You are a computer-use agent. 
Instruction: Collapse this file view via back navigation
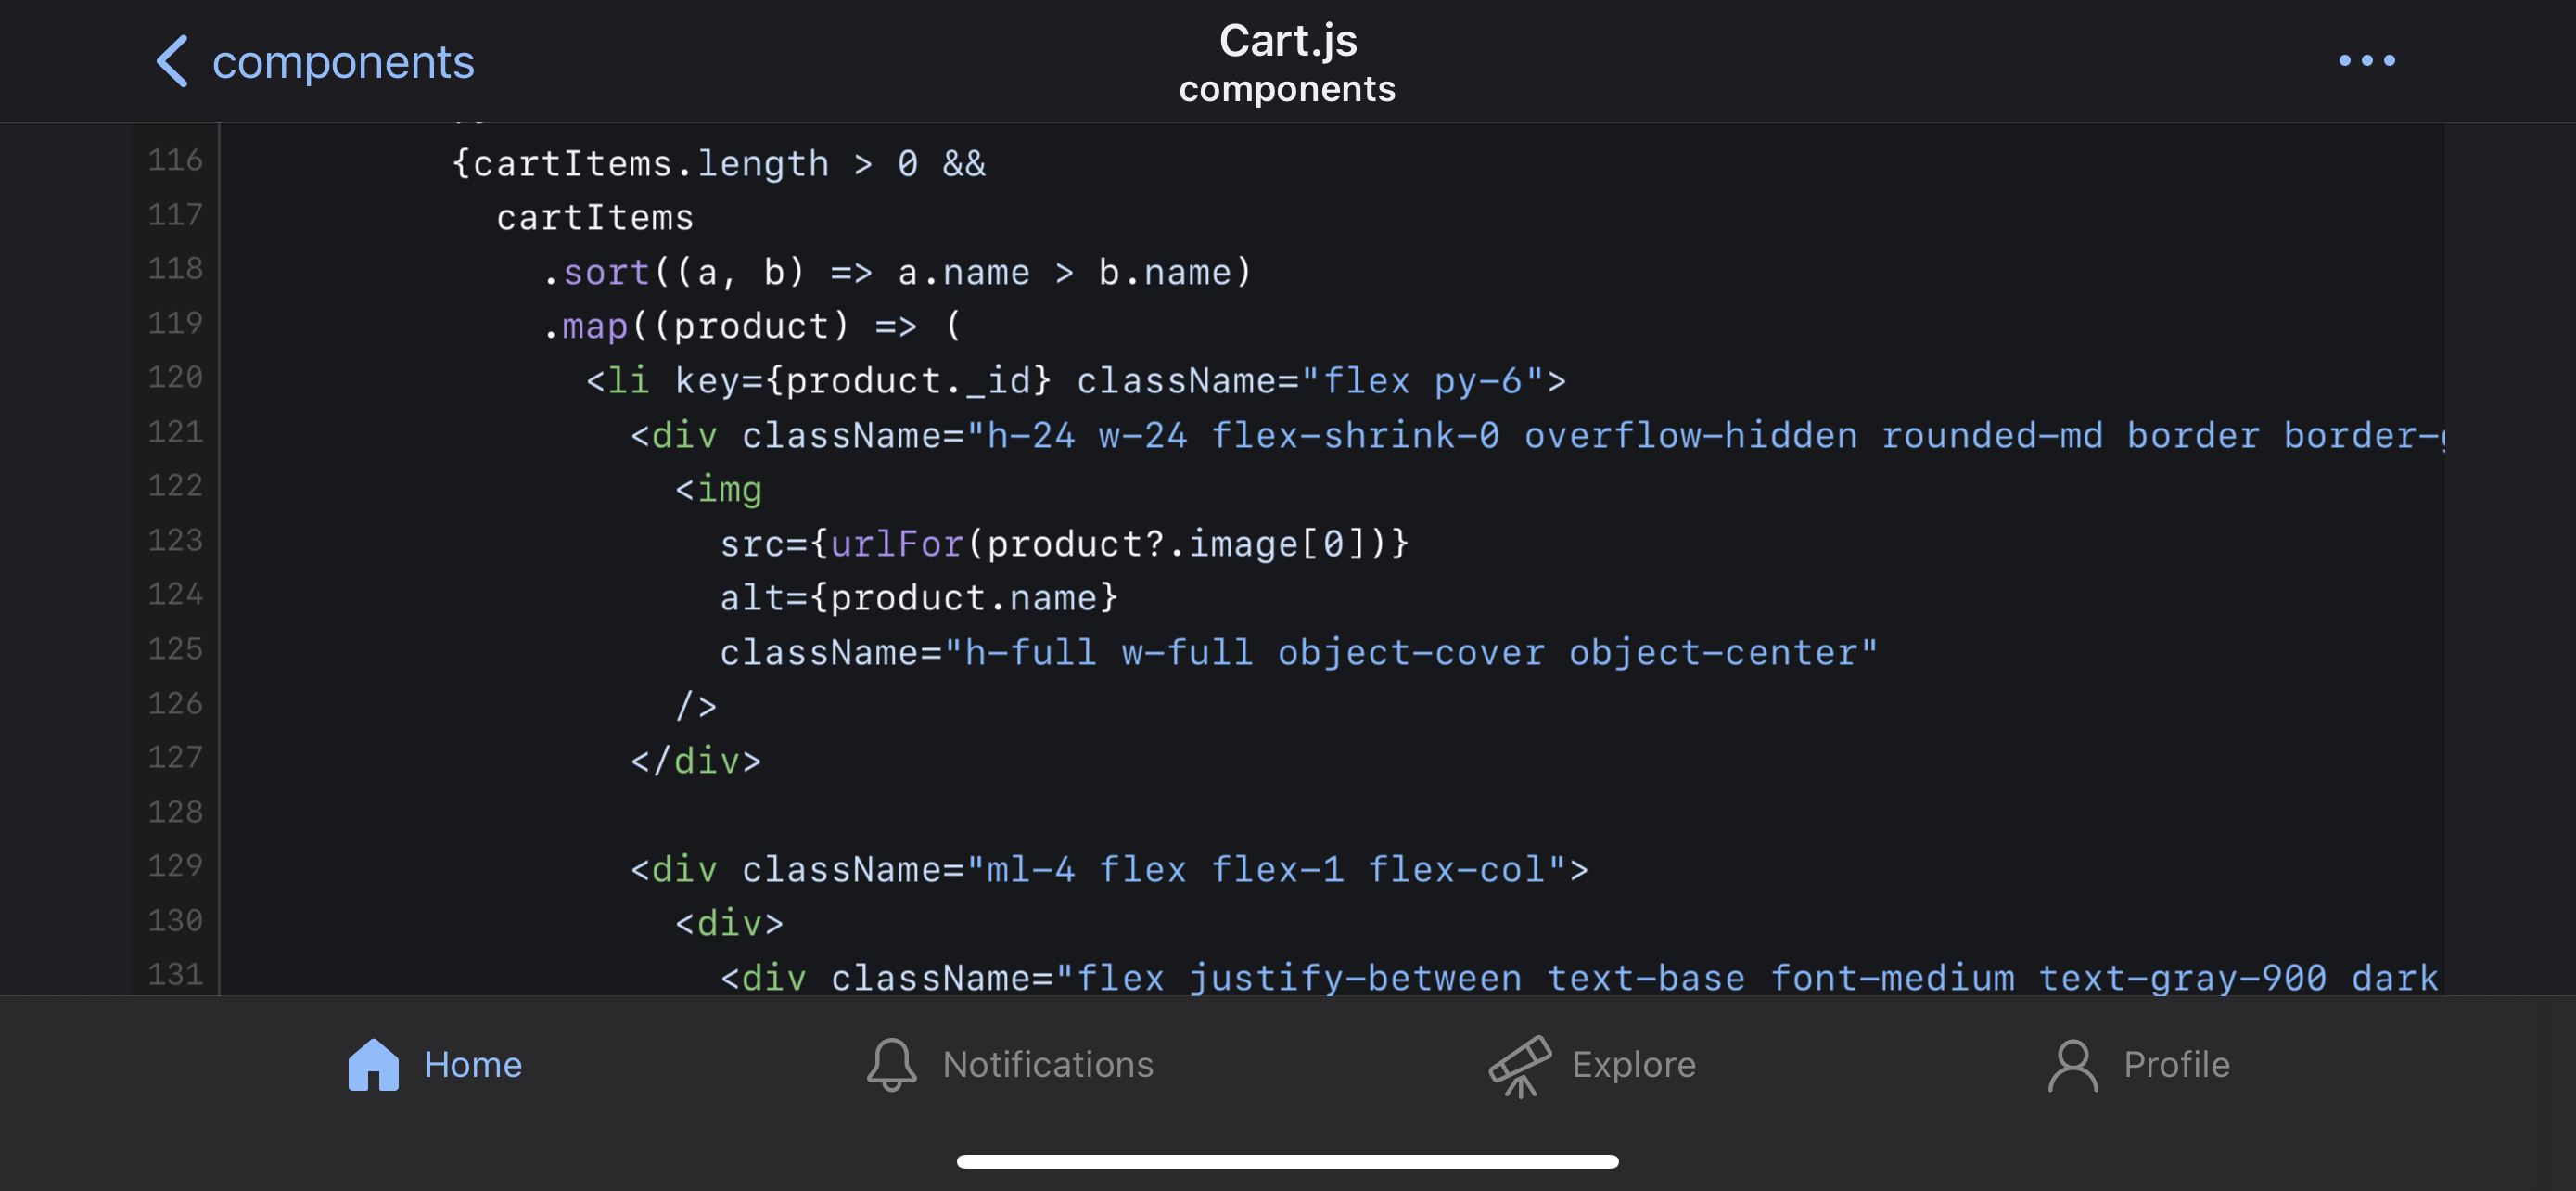click(173, 61)
